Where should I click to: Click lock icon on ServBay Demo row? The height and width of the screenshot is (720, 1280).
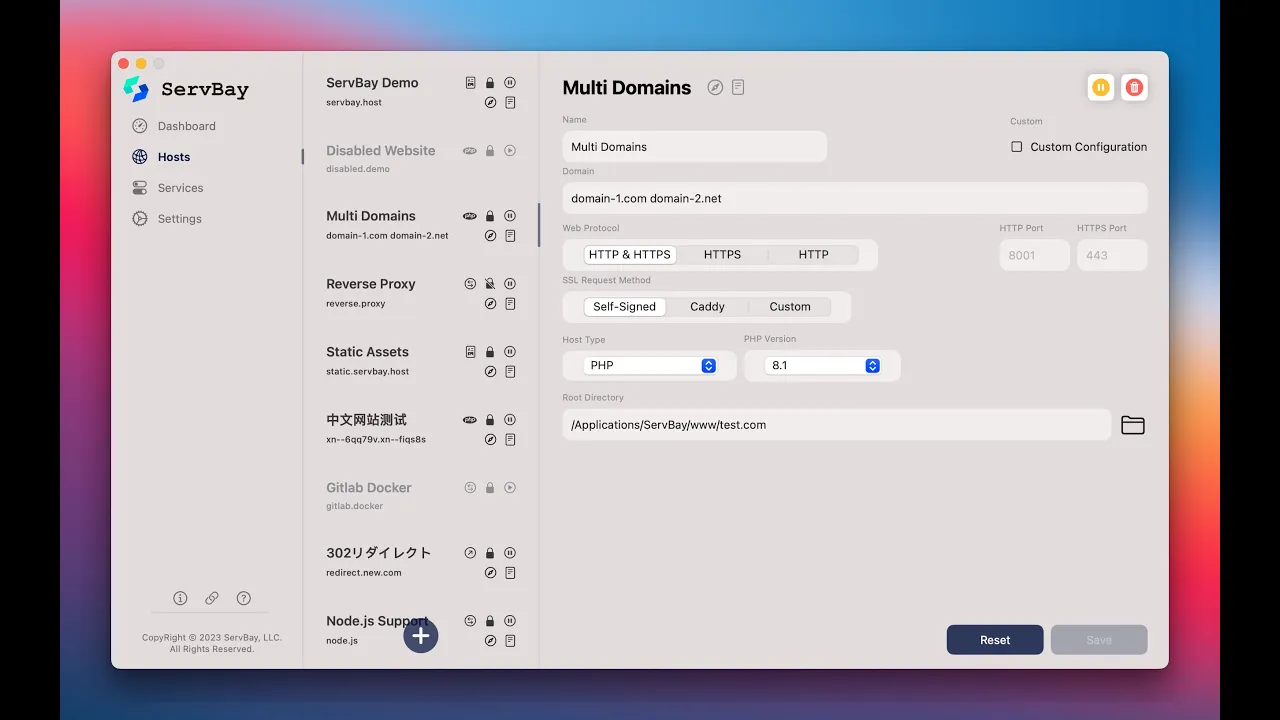pyautogui.click(x=490, y=83)
